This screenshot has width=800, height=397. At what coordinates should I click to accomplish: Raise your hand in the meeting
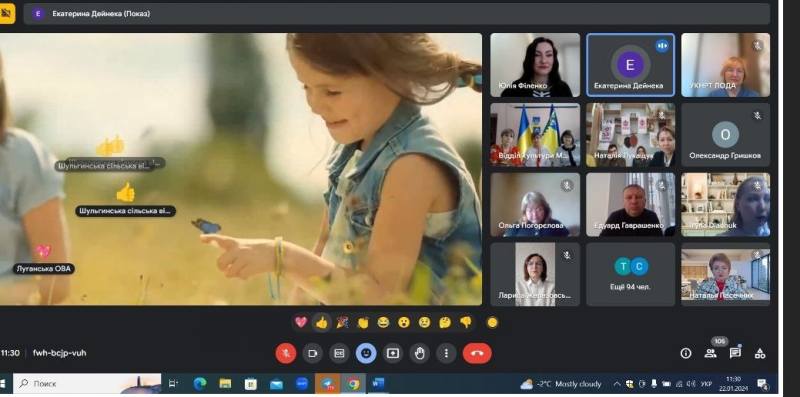[419, 353]
